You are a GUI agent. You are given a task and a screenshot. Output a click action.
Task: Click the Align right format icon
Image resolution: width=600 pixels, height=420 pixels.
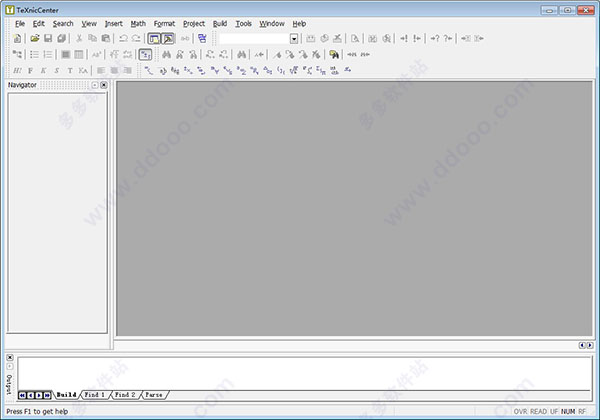127,70
